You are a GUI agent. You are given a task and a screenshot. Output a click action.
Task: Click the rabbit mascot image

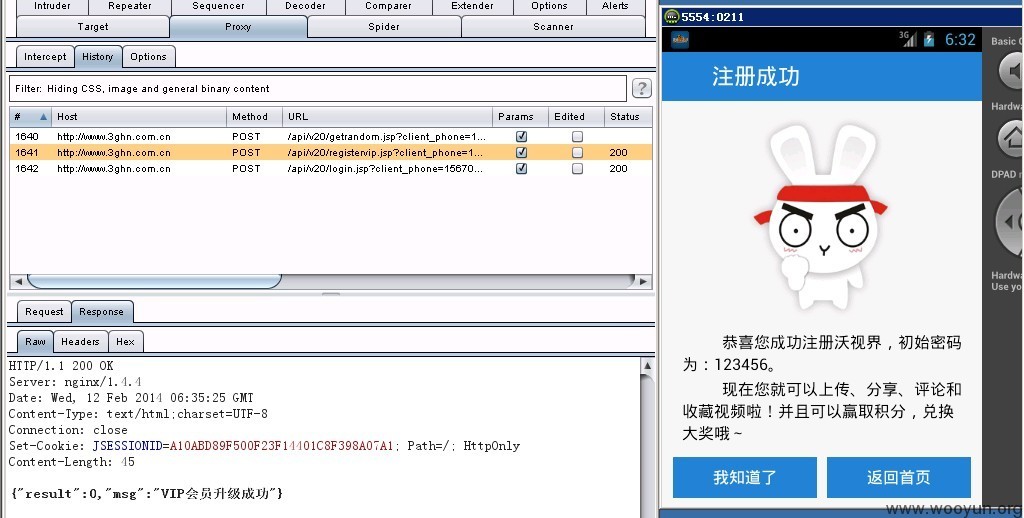coord(821,216)
